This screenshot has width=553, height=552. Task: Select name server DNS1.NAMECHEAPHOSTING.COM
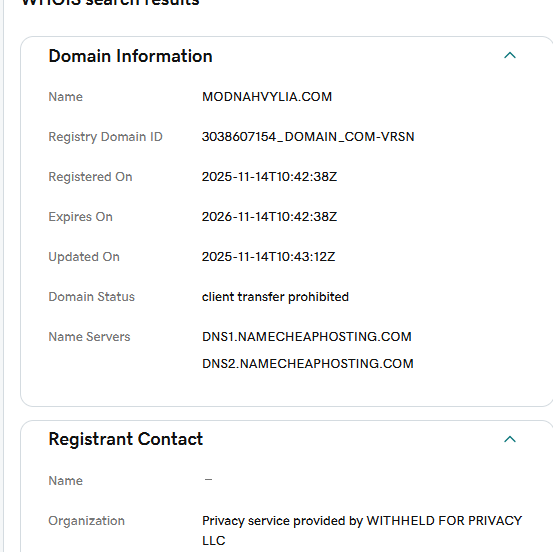click(x=307, y=337)
